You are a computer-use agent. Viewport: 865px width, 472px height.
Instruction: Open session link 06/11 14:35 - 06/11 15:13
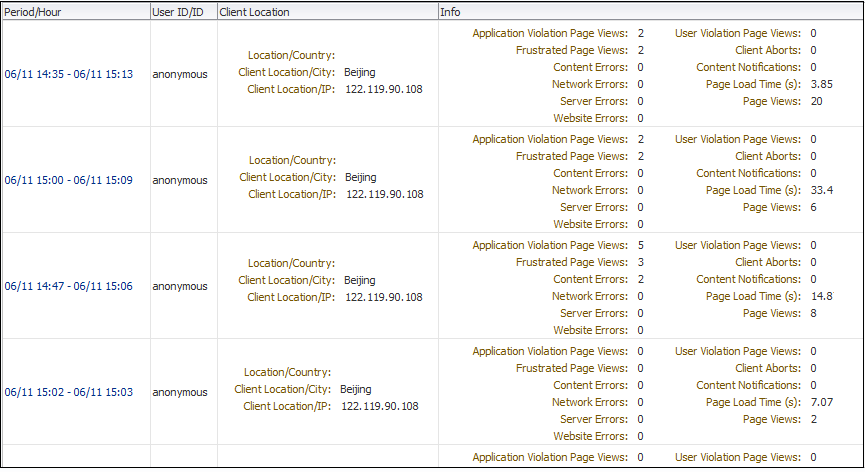[x=69, y=74]
